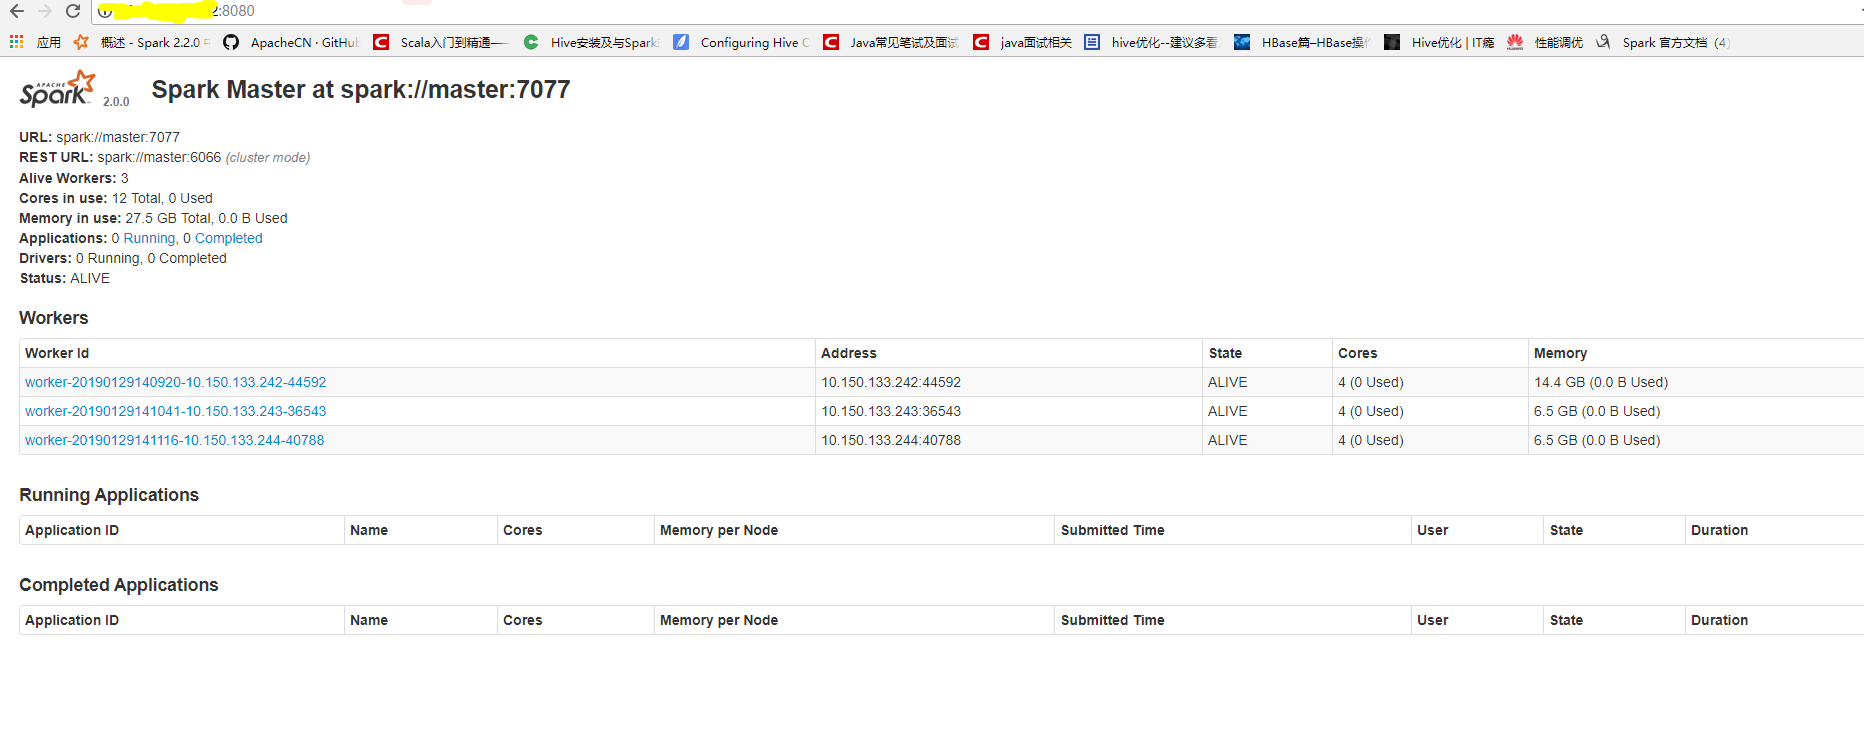The width and height of the screenshot is (1864, 752).
Task: Open the hive优化--建议多看 bookmark
Action: (1151, 42)
